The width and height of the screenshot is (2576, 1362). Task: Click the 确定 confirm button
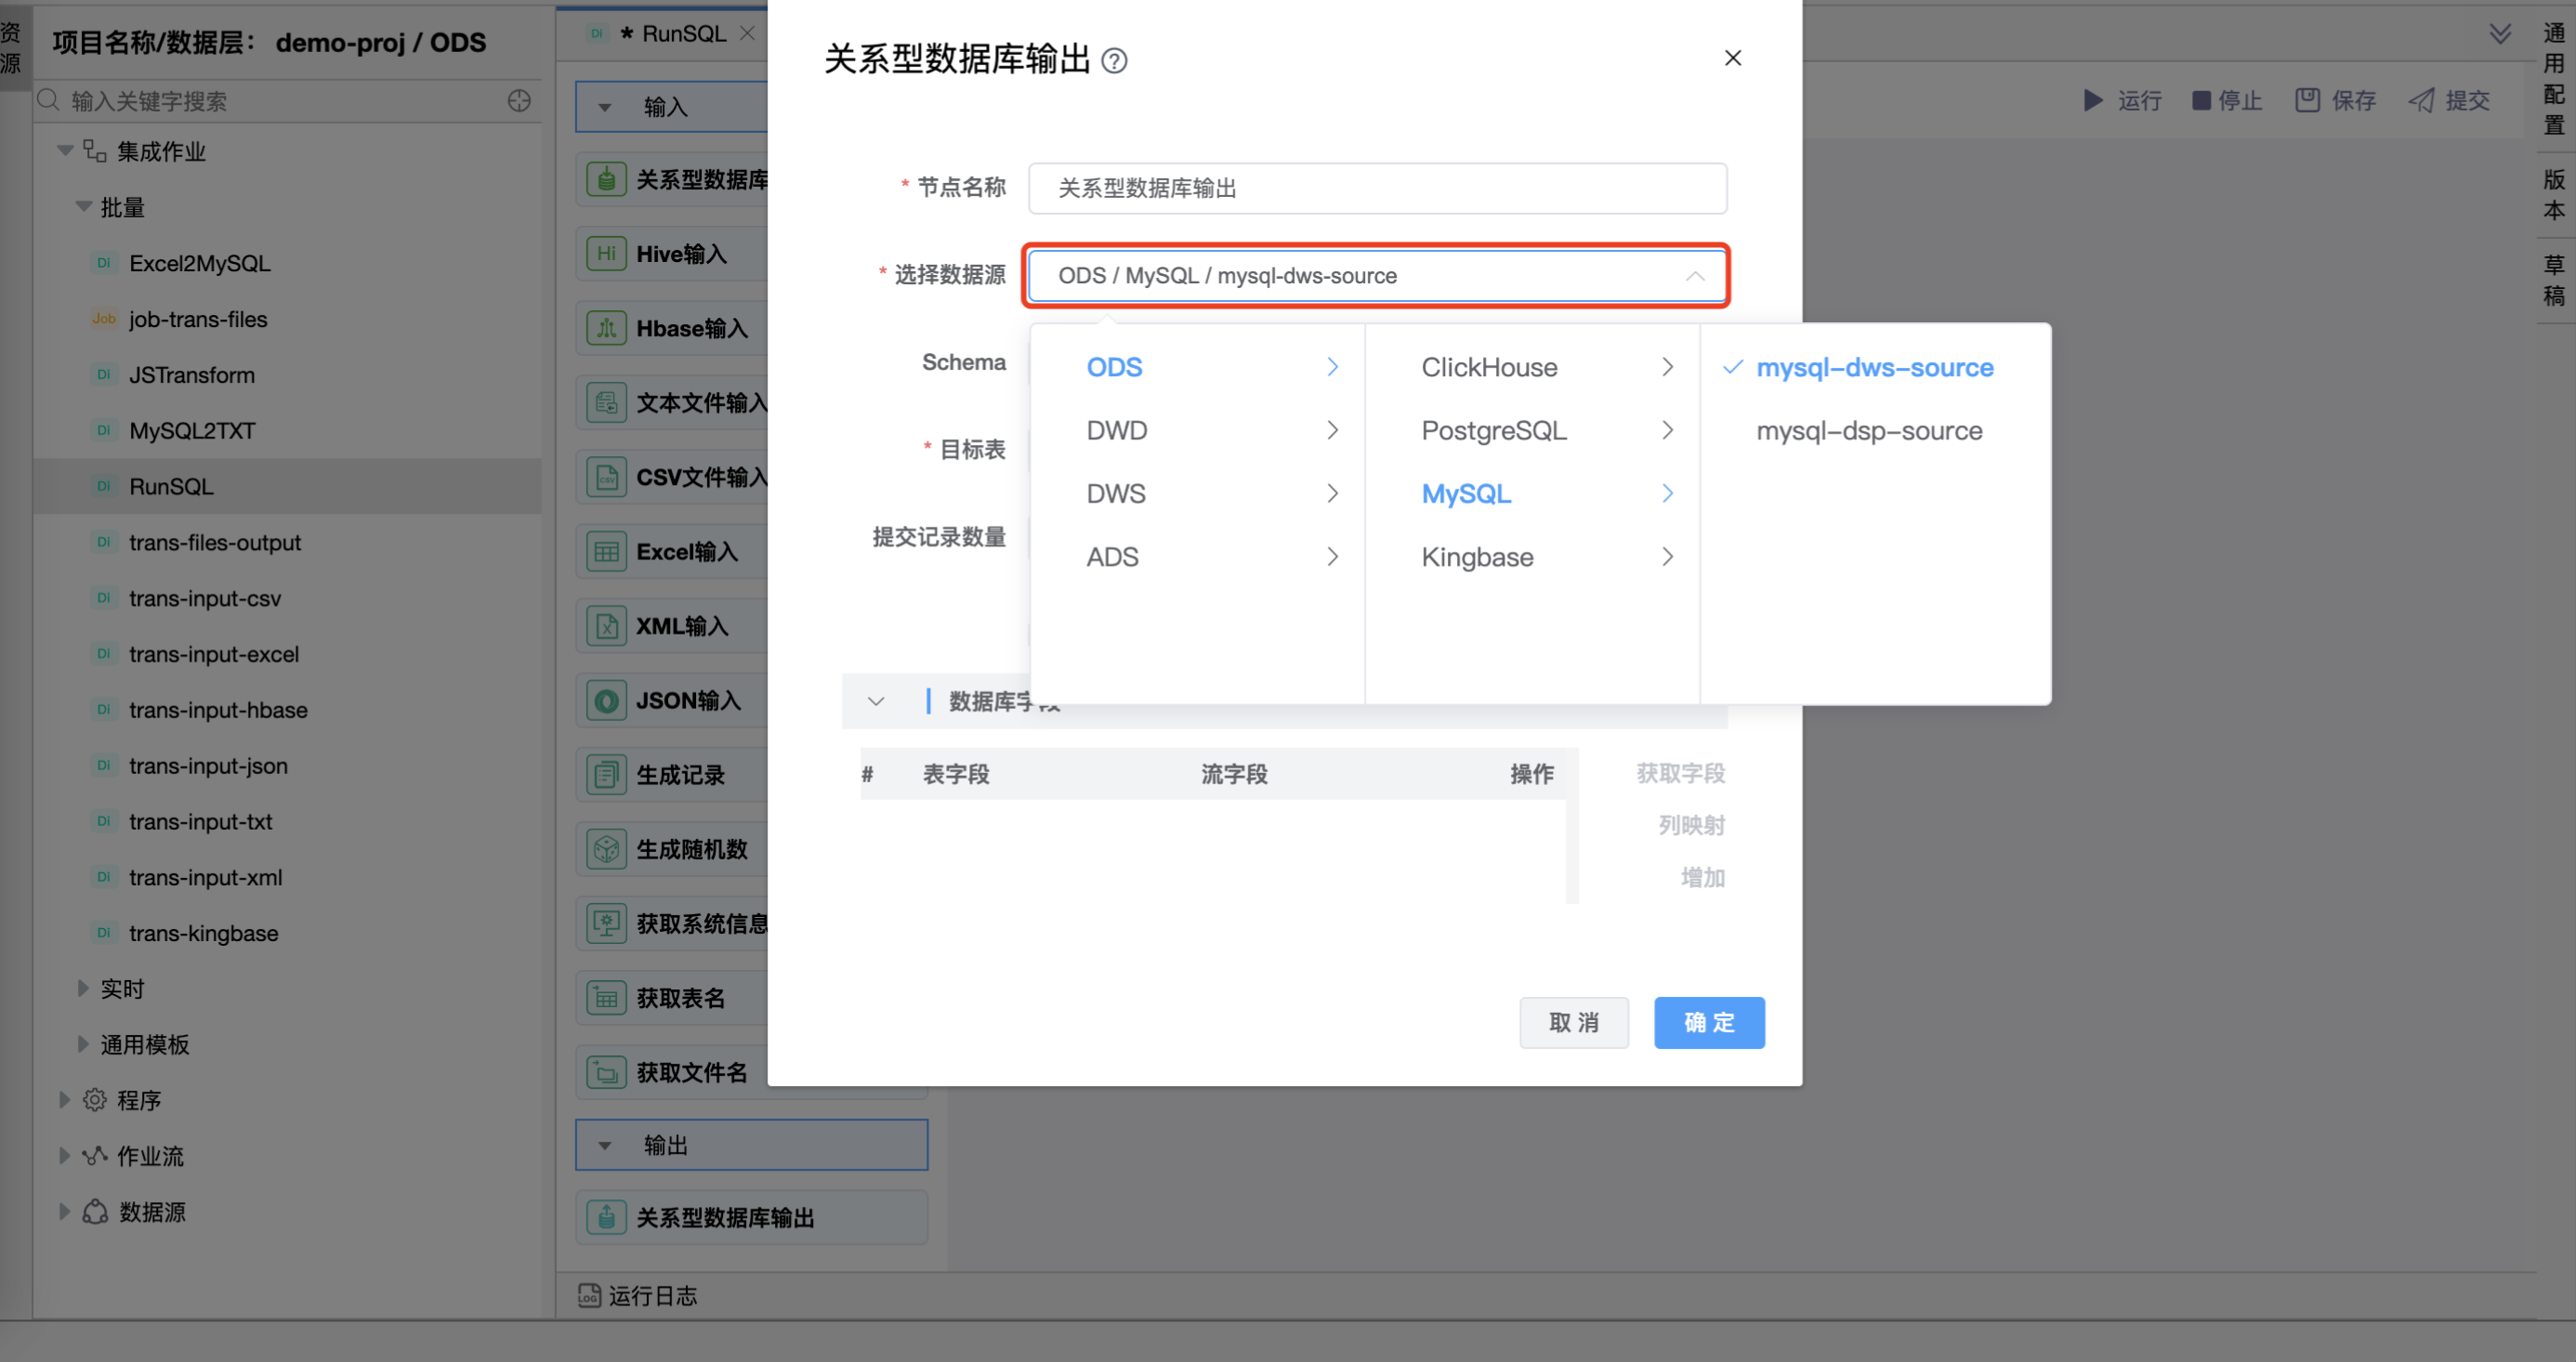(1708, 1022)
